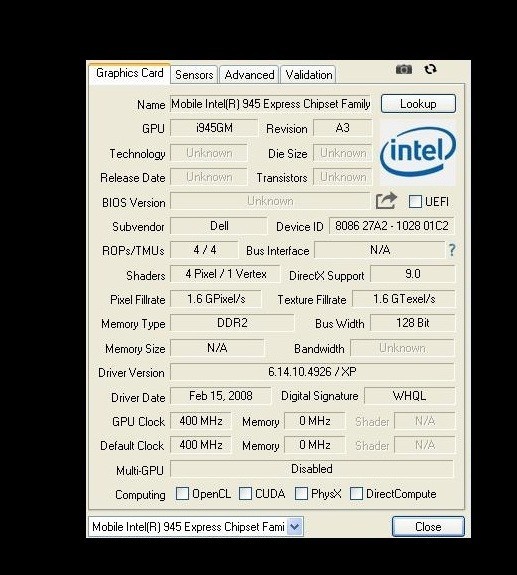Screen dimensions: 517x575
Task: Click the "Computing" label
Action: pos(140,495)
